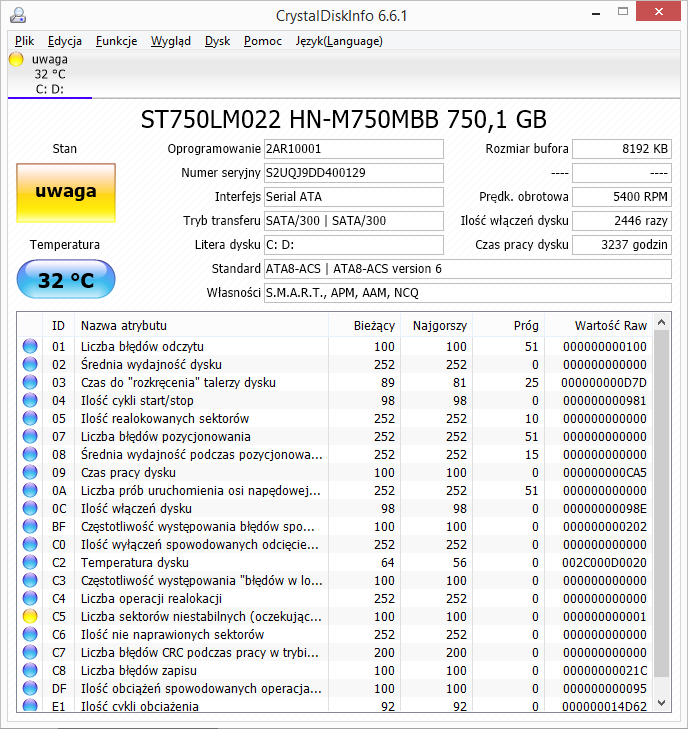Click the blue status icon for attribute C0

[30, 544]
